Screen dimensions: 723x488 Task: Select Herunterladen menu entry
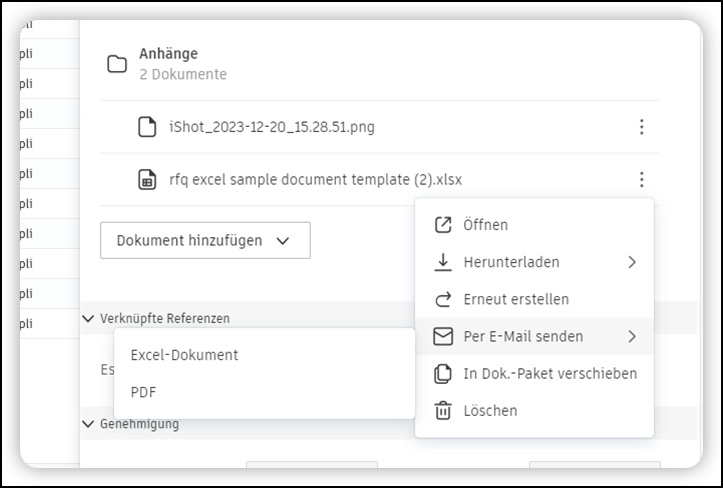[511, 262]
